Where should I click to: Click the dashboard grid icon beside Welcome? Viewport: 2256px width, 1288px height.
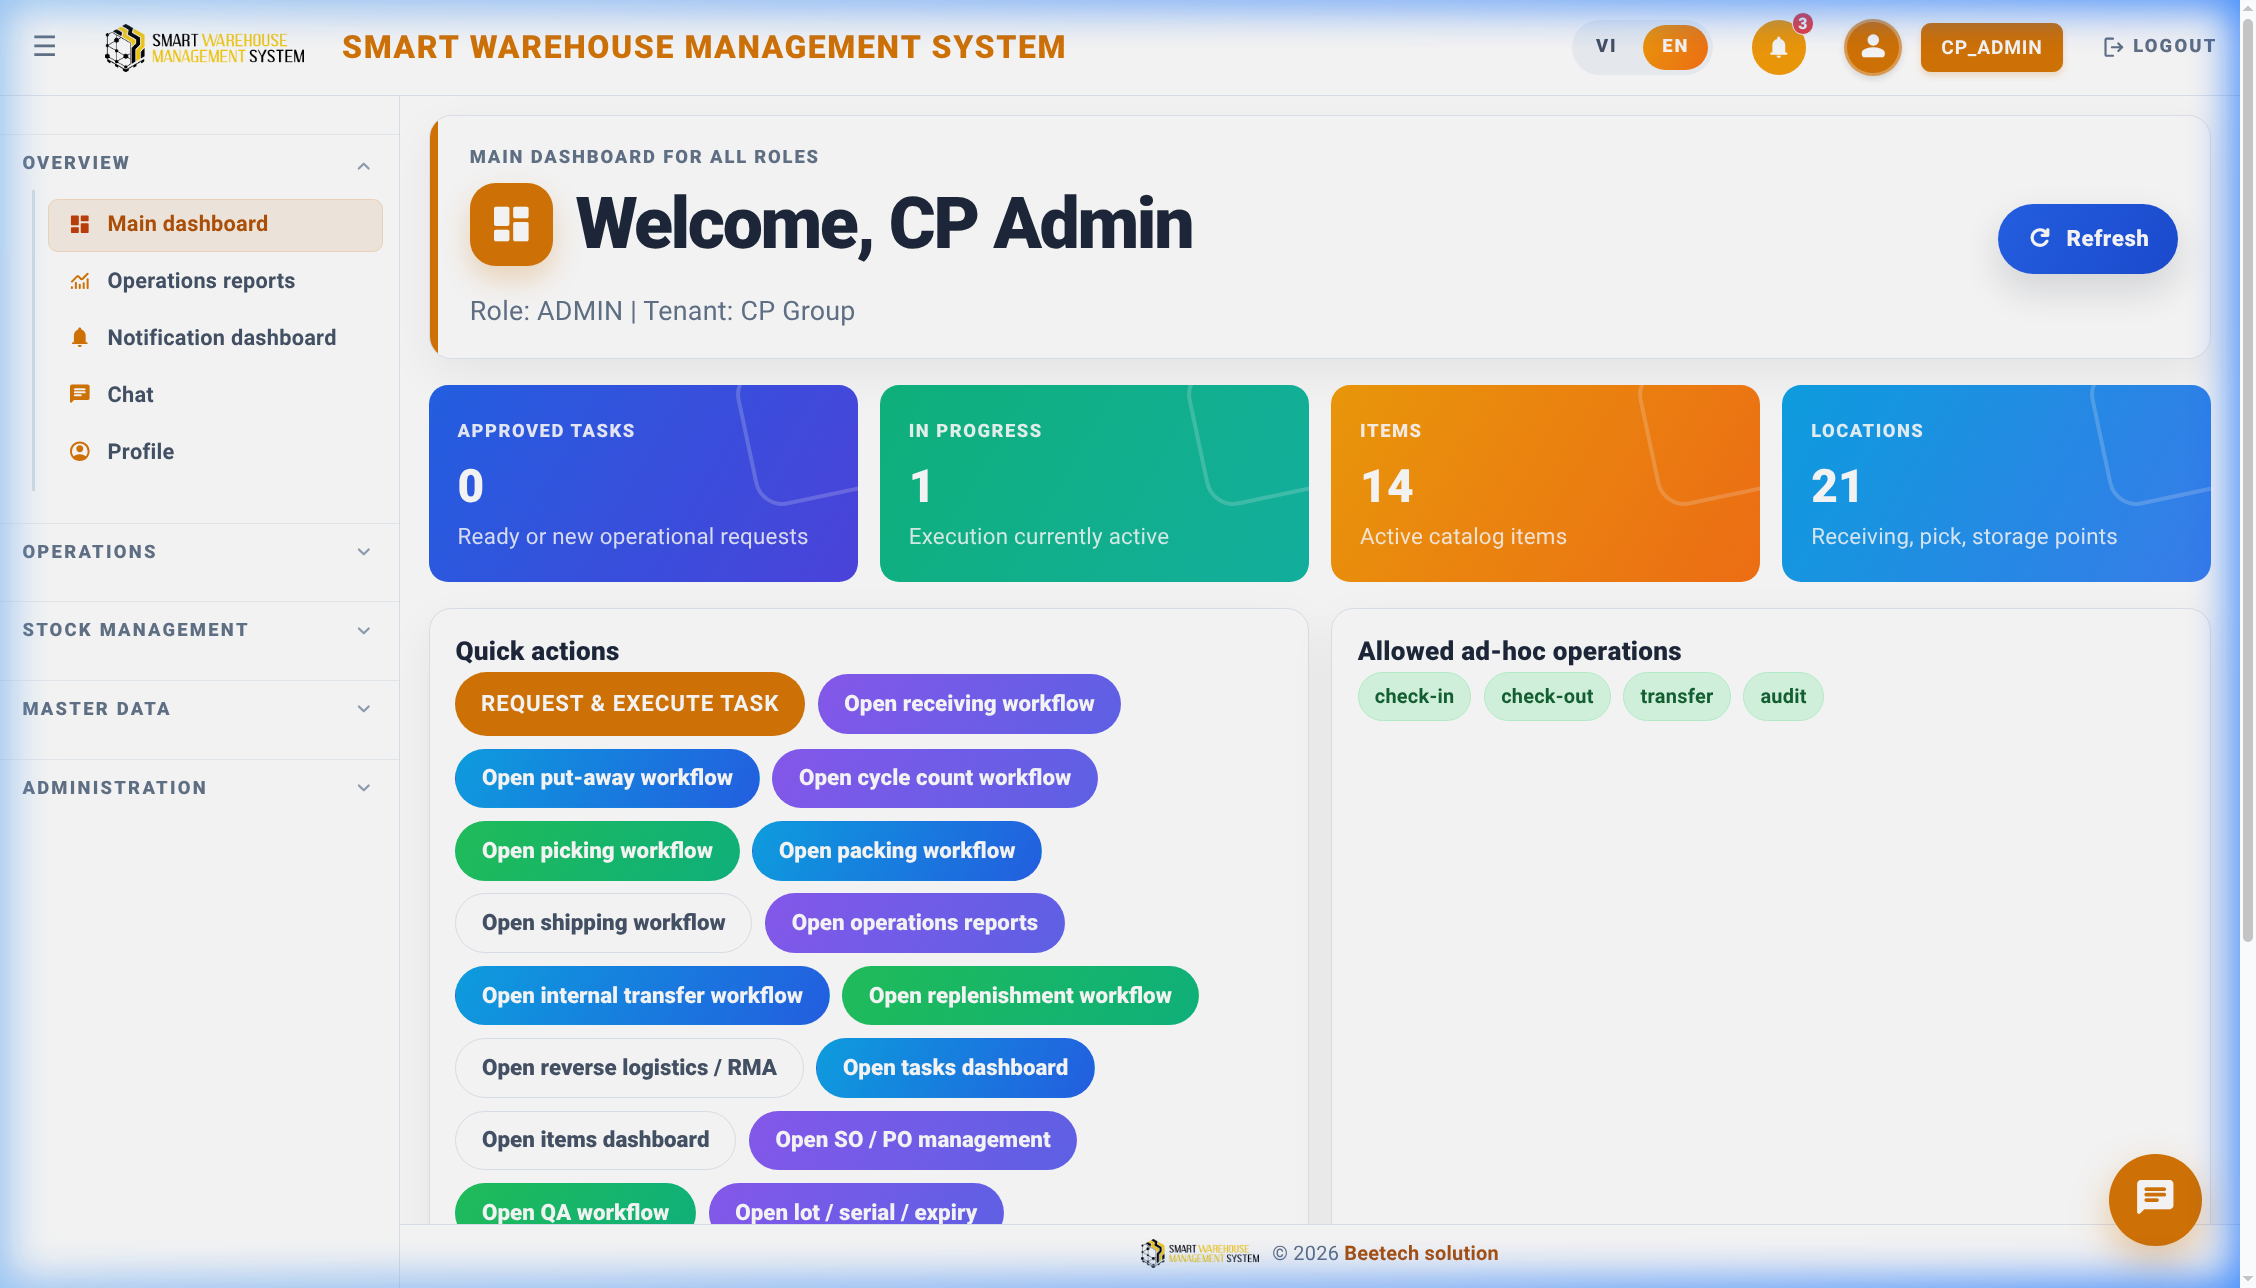[511, 224]
